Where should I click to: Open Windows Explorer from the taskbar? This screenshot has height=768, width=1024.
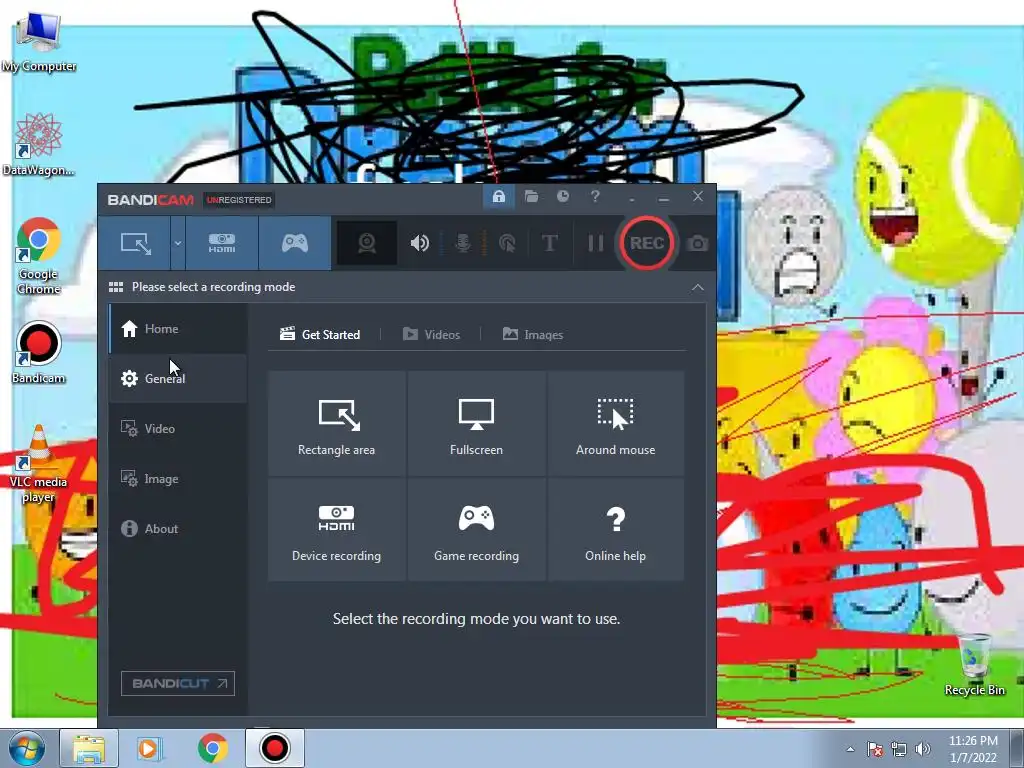[x=89, y=748]
